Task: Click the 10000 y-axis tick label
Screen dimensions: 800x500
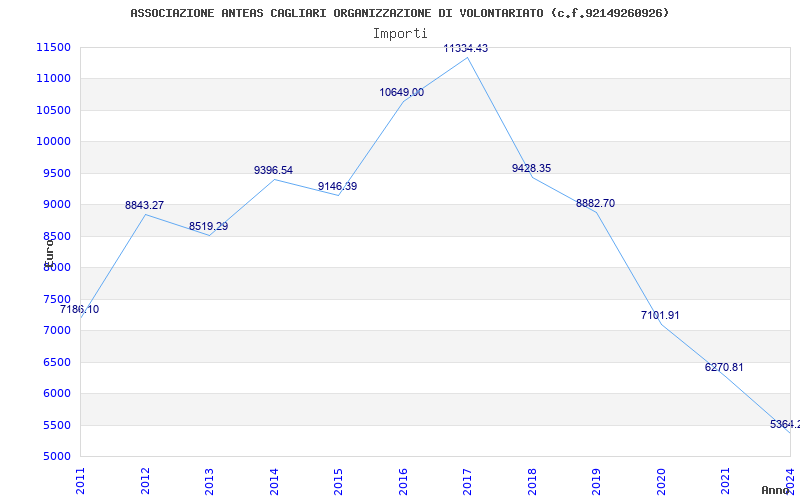Action: pos(53,141)
